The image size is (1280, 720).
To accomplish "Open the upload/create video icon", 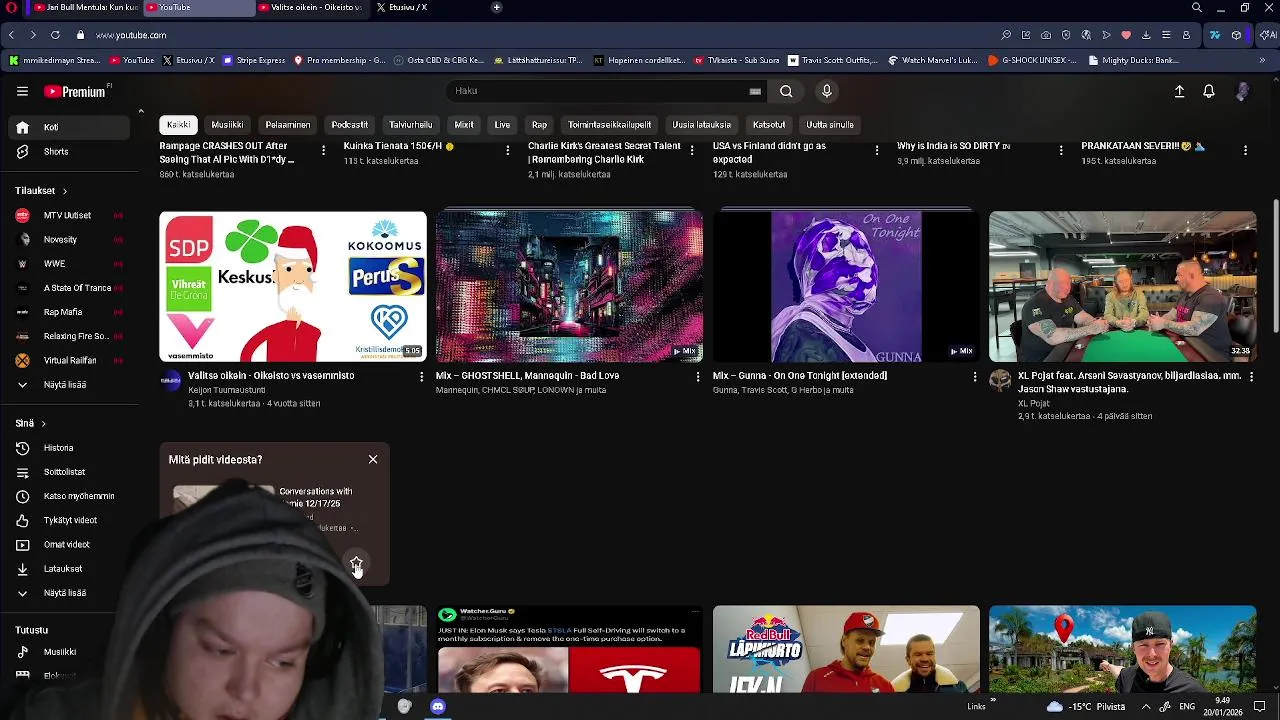I will pos(1179,91).
